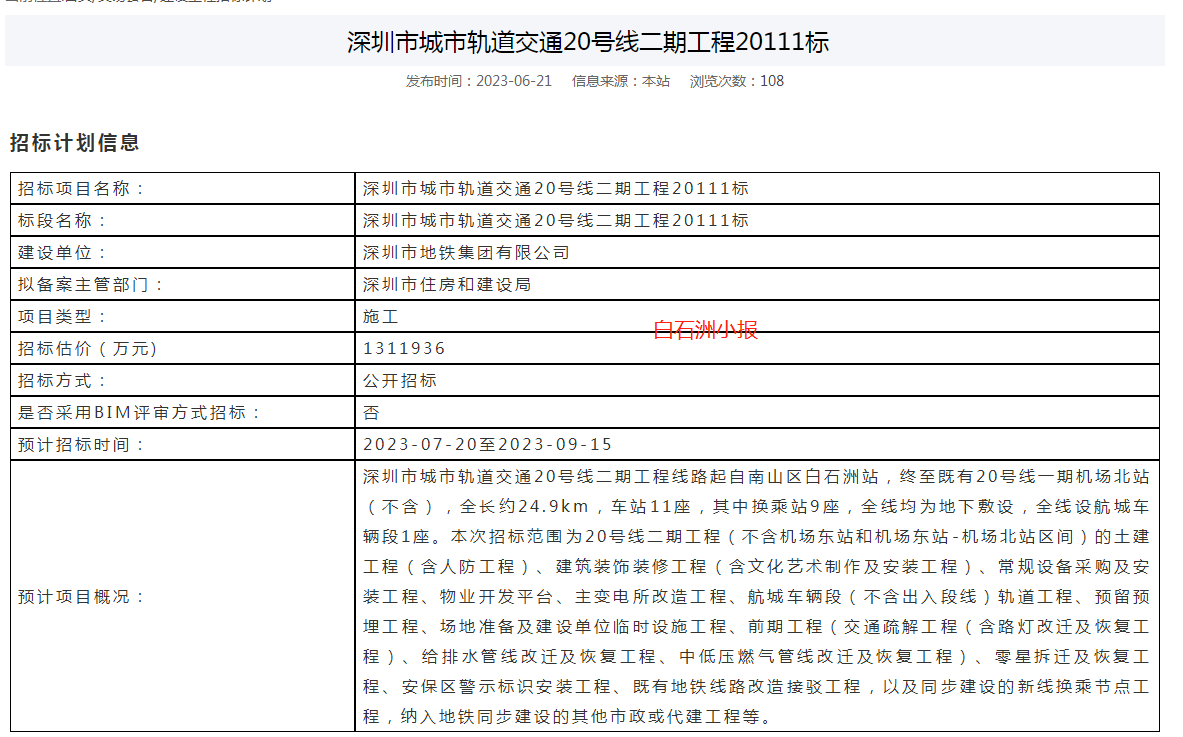Click the 公开招标 bidding method value
1183x737 pixels.
(x=399, y=381)
